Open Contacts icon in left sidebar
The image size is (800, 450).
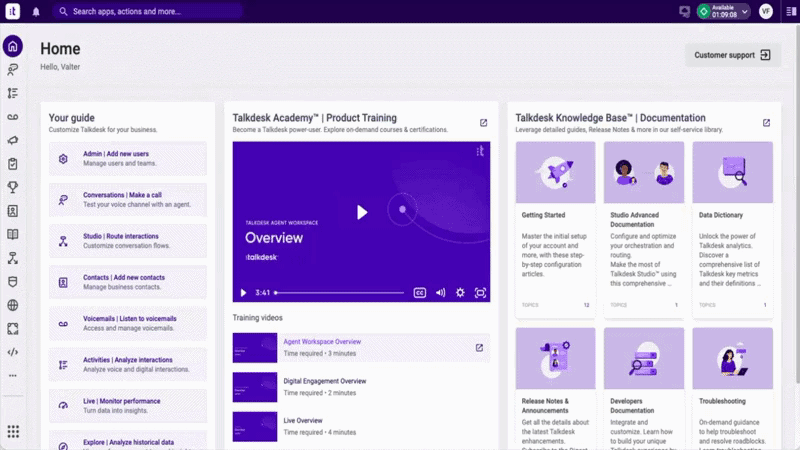coord(13,211)
